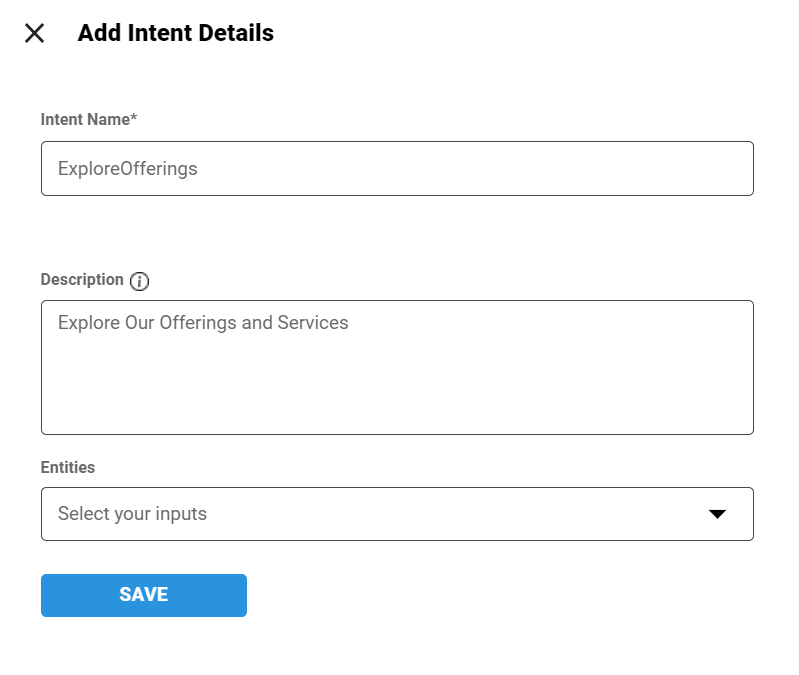The width and height of the screenshot is (799, 675).
Task: Click the 'Entities' field label
Action: (68, 467)
